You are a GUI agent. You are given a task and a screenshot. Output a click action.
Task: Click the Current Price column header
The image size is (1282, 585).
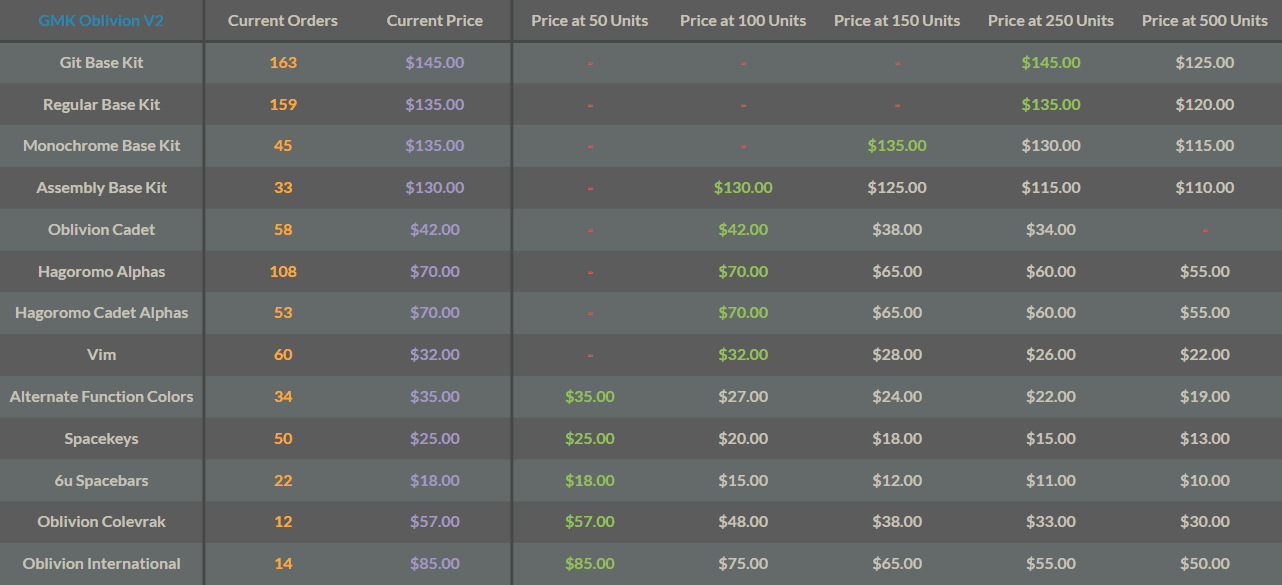pyautogui.click(x=435, y=21)
